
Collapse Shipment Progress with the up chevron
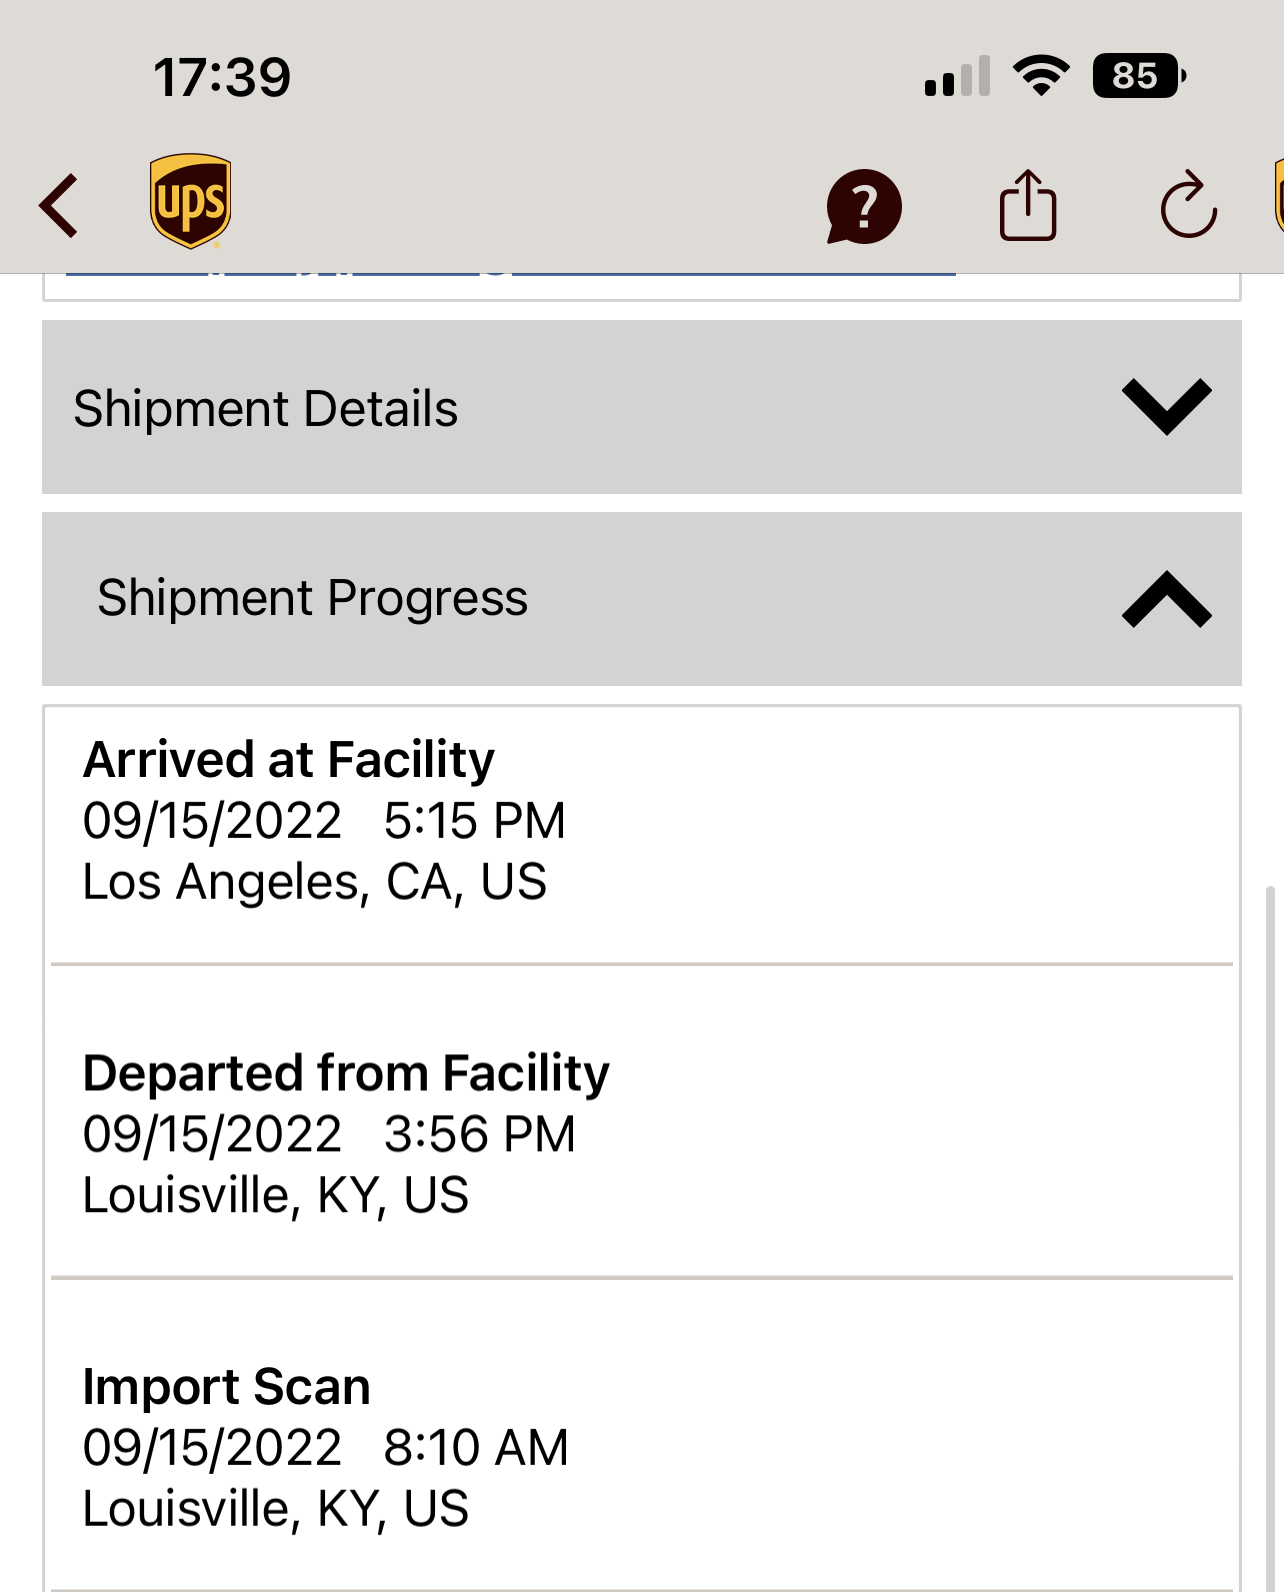(1166, 599)
